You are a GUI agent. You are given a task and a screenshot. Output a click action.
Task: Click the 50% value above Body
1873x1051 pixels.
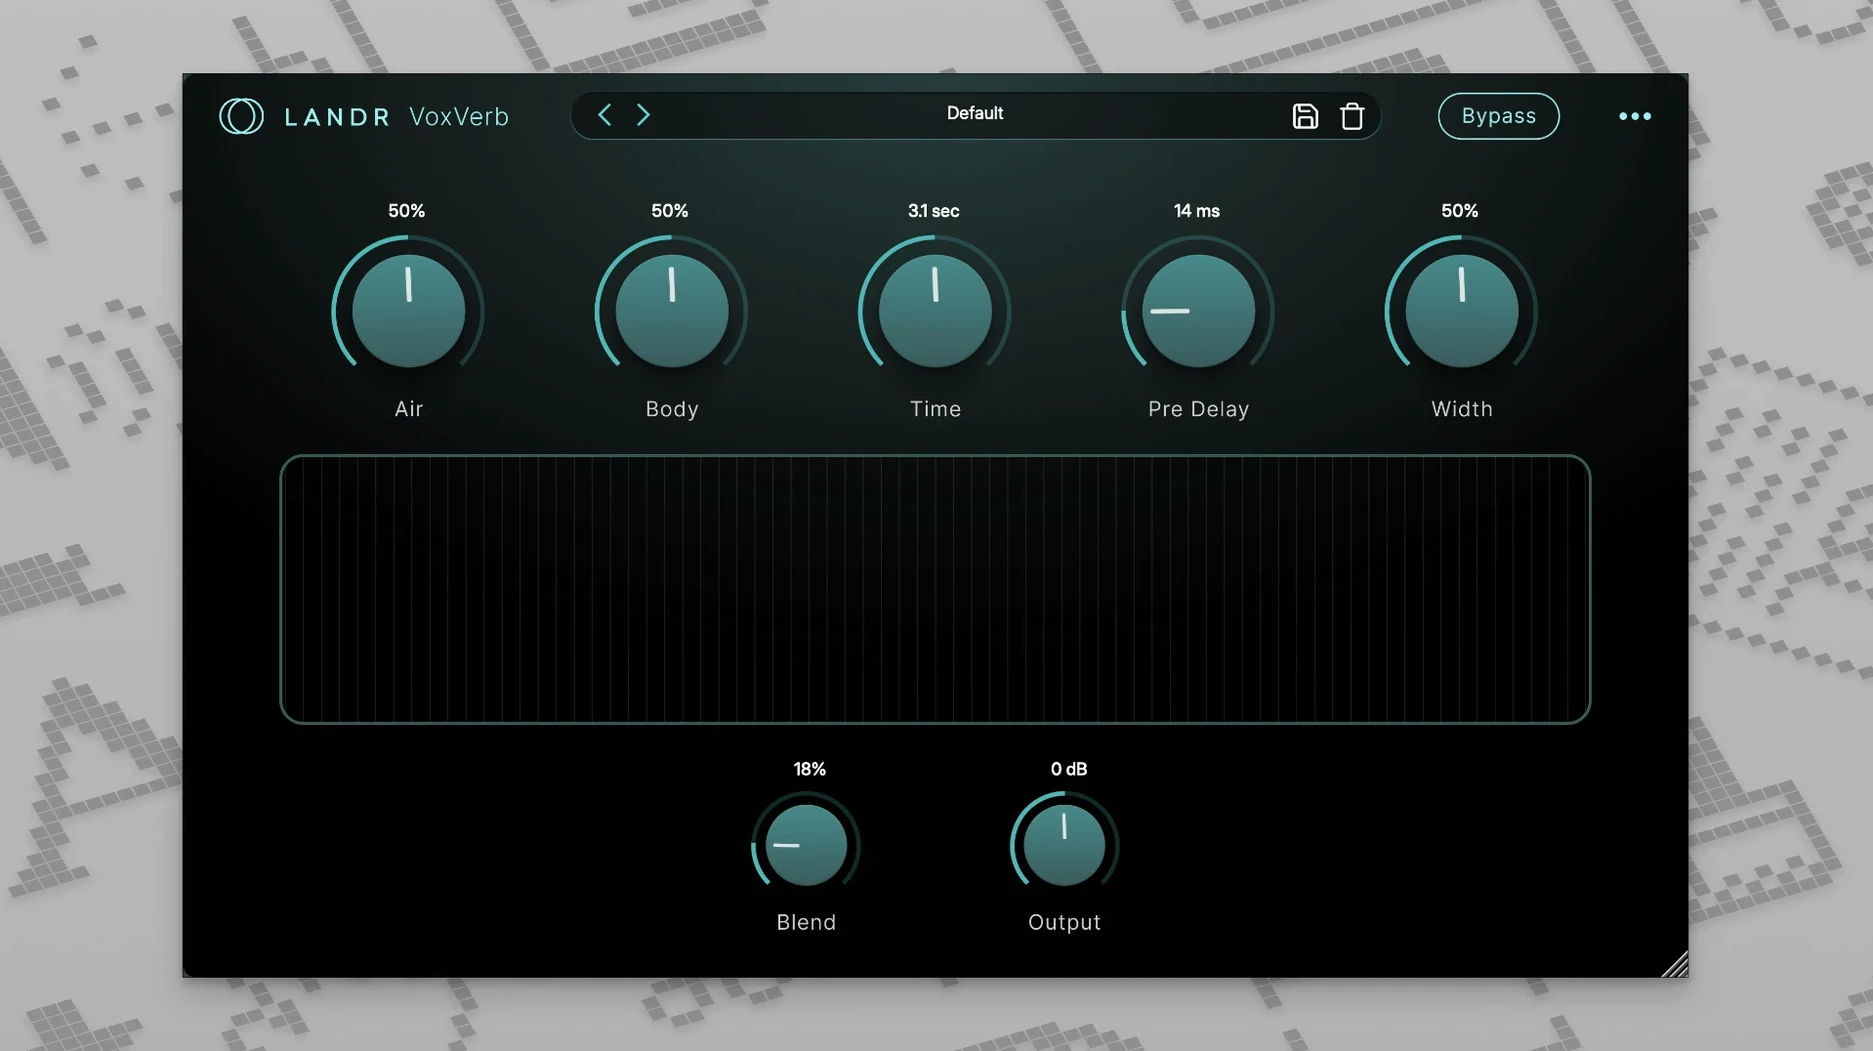pos(669,211)
